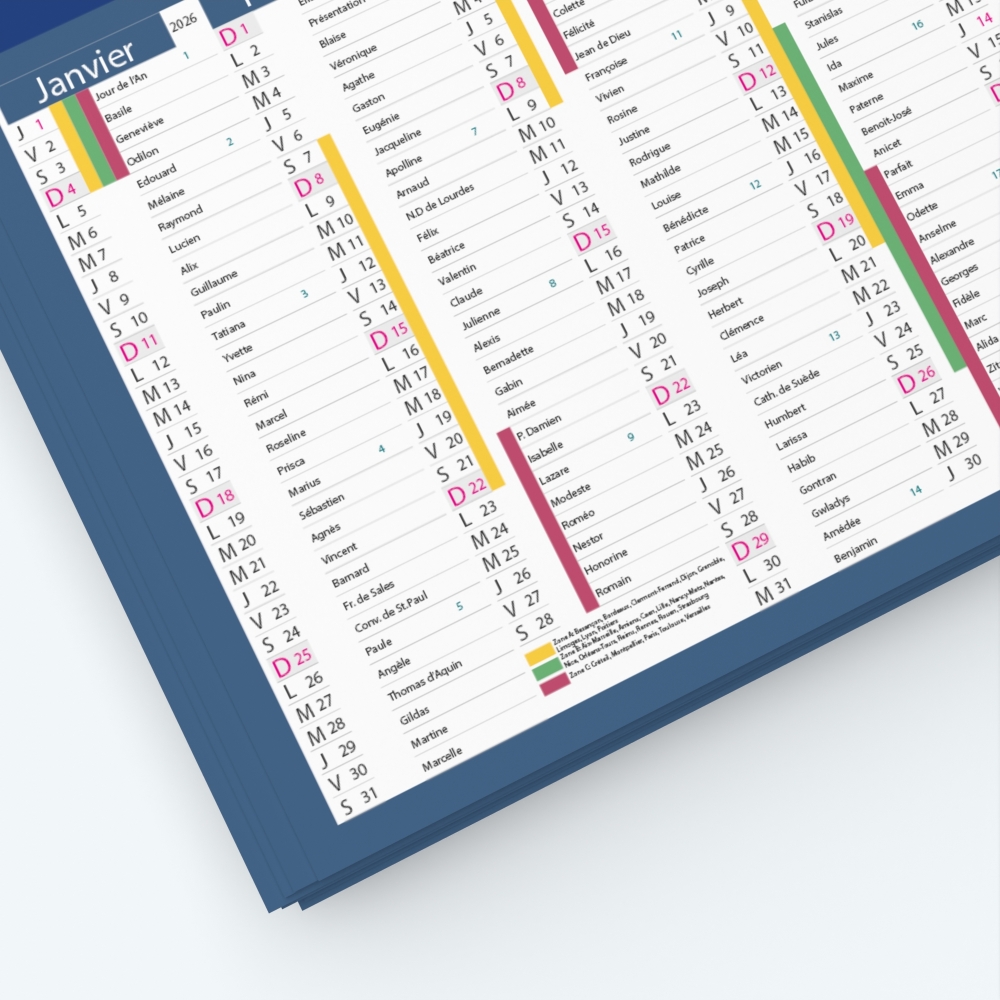Pick Sunday D 25 in January

(x=291, y=662)
